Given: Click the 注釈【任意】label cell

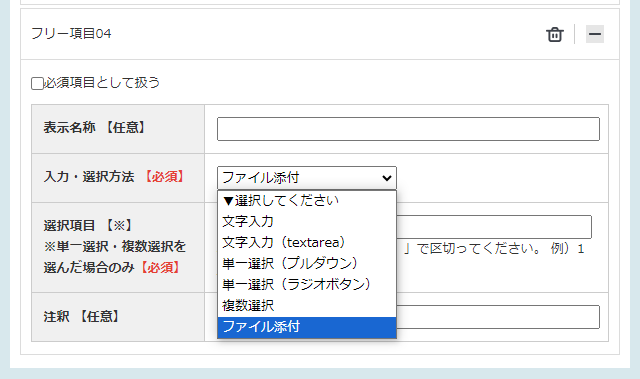Looking at the screenshot, I should click(118, 317).
